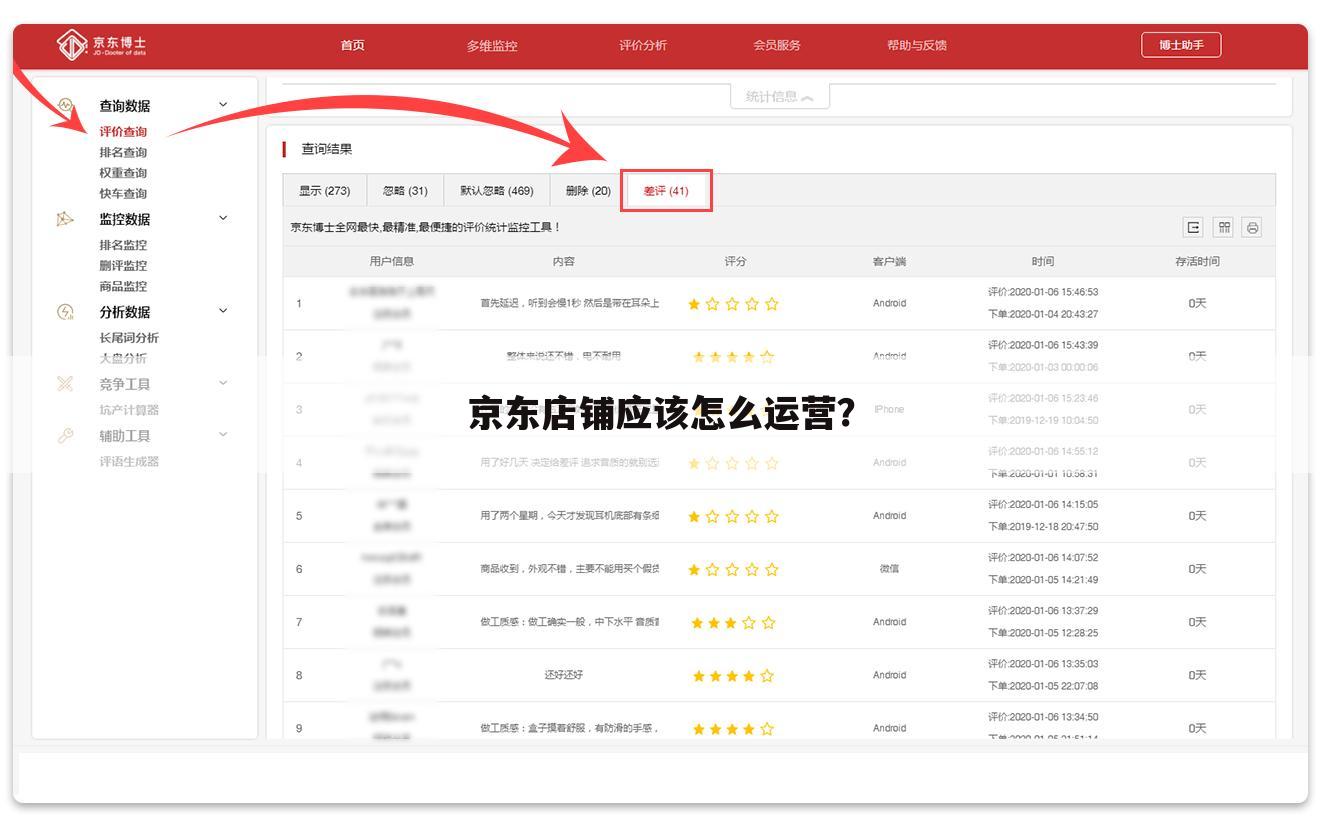Open 会员服务 in the top navigation

(x=777, y=45)
